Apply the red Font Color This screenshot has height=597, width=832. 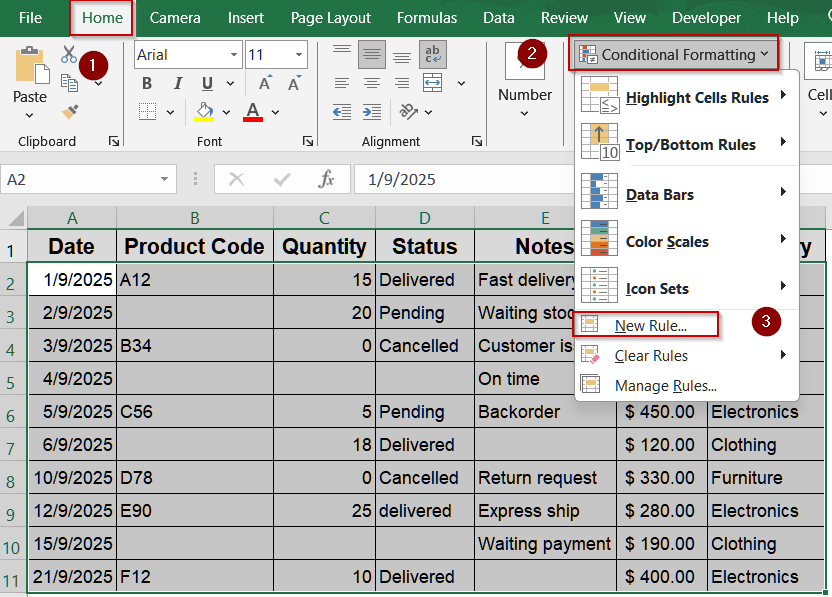(x=253, y=112)
